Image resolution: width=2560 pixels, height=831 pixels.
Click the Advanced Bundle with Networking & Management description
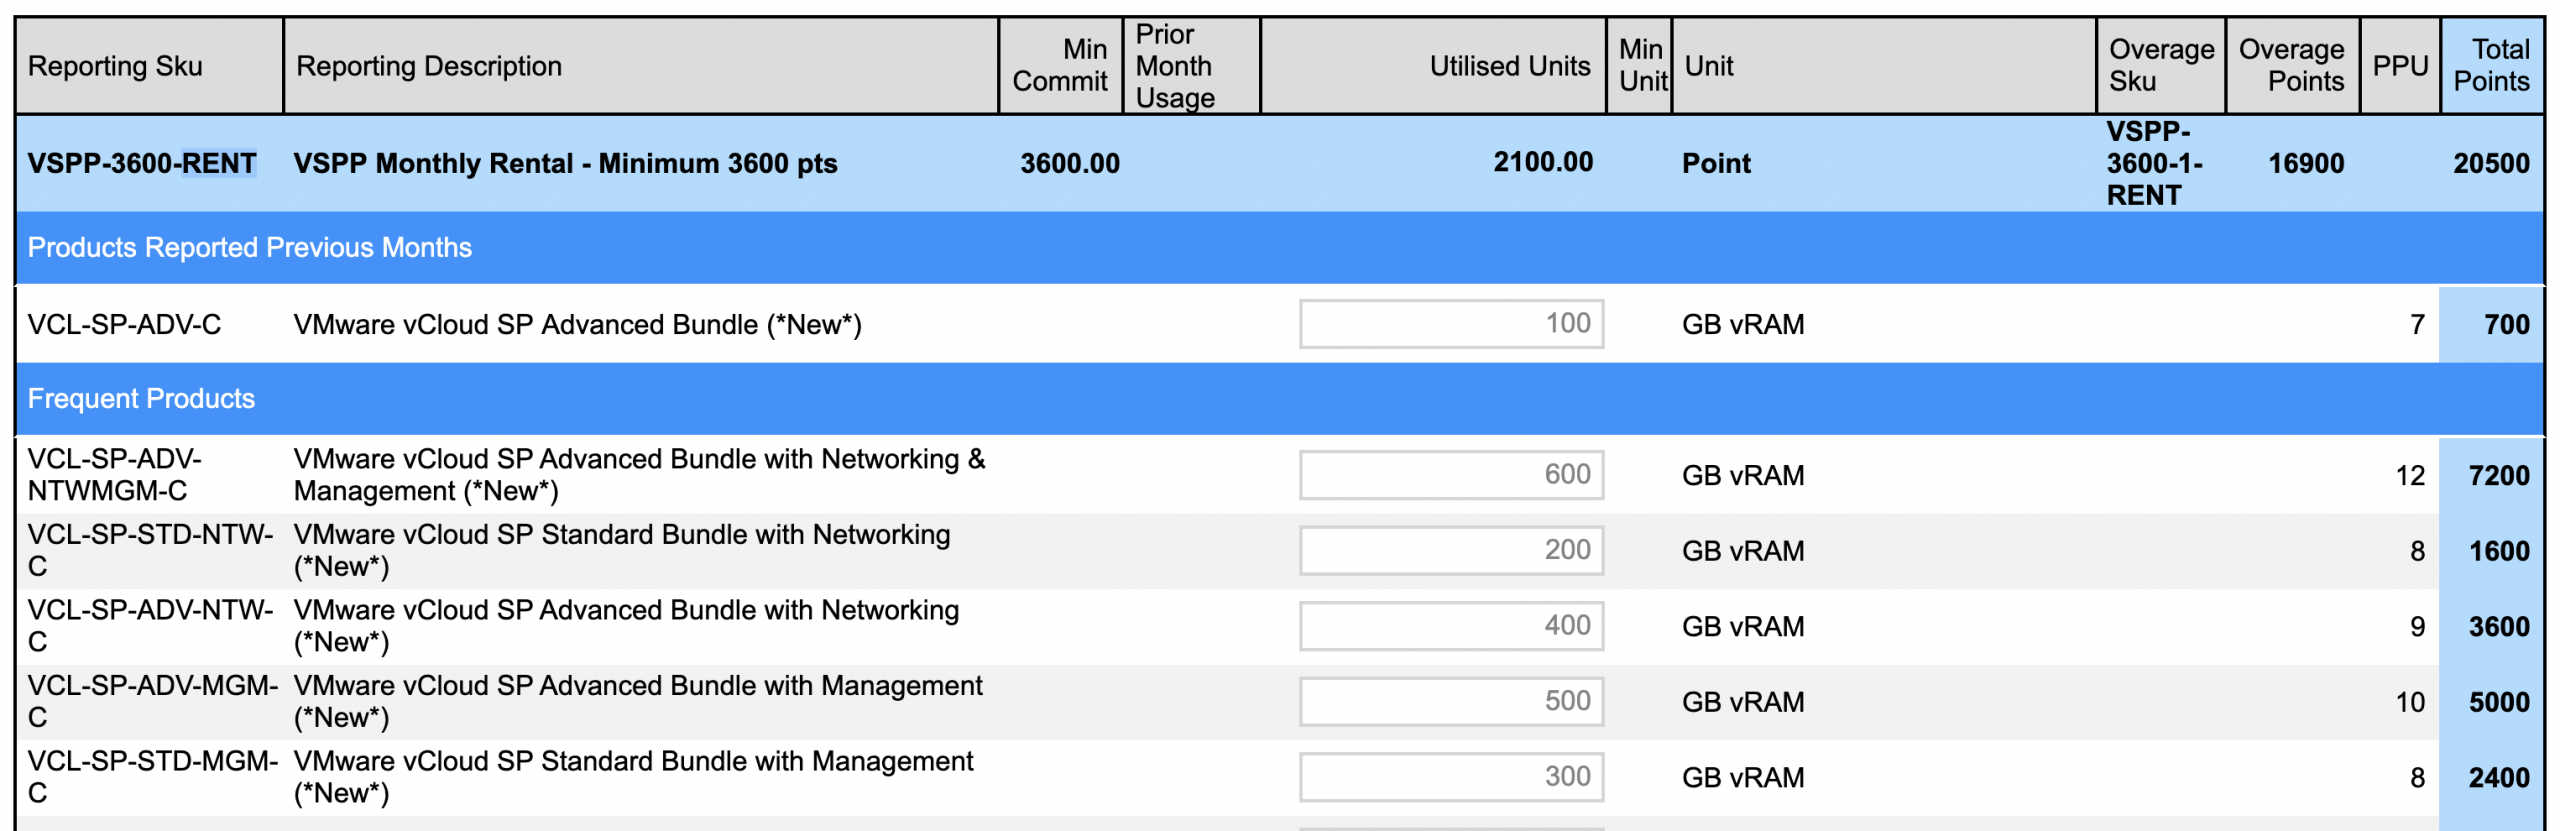tap(640, 475)
